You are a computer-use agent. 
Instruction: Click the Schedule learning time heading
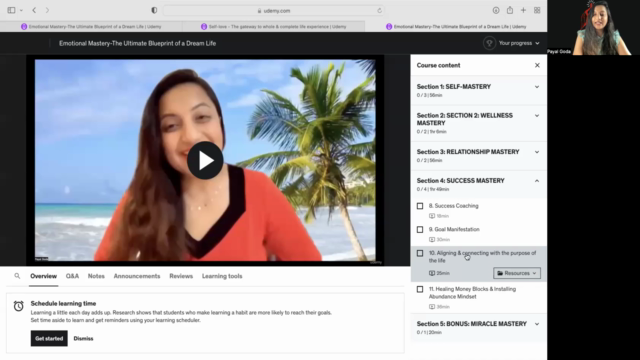point(63,303)
